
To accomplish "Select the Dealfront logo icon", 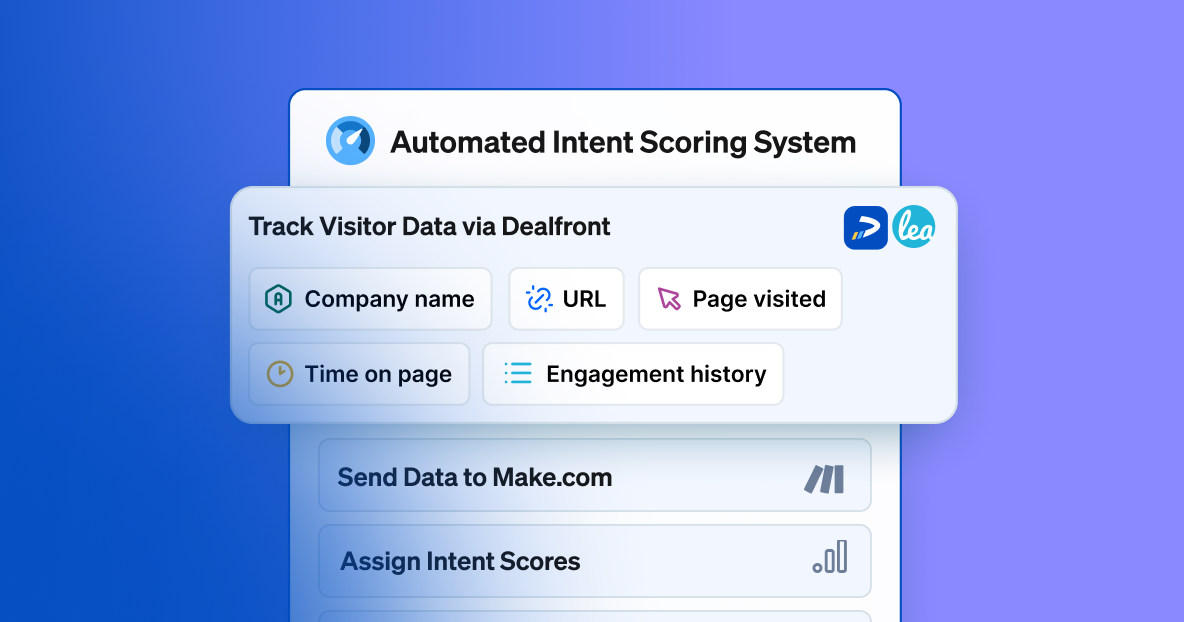I will click(865, 227).
